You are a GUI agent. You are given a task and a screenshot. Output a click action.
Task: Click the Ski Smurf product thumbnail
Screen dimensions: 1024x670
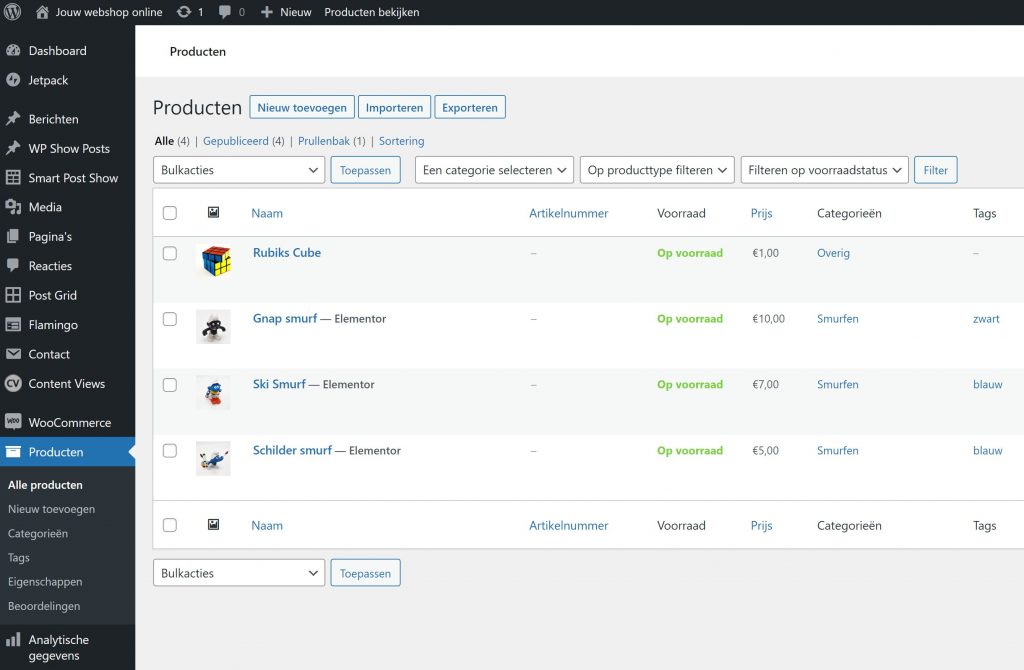click(213, 392)
